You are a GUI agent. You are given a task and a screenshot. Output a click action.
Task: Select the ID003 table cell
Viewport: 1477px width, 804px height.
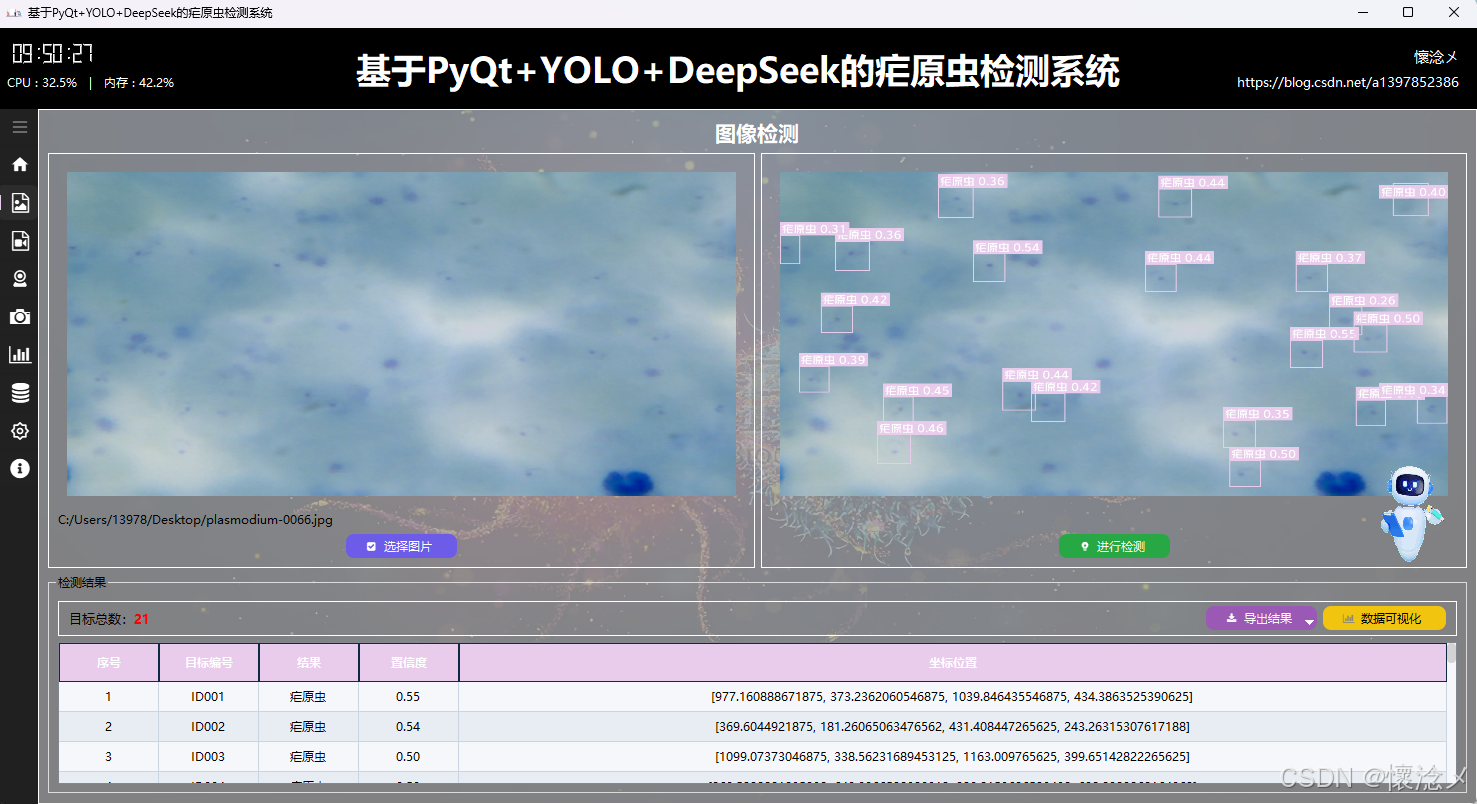209,757
